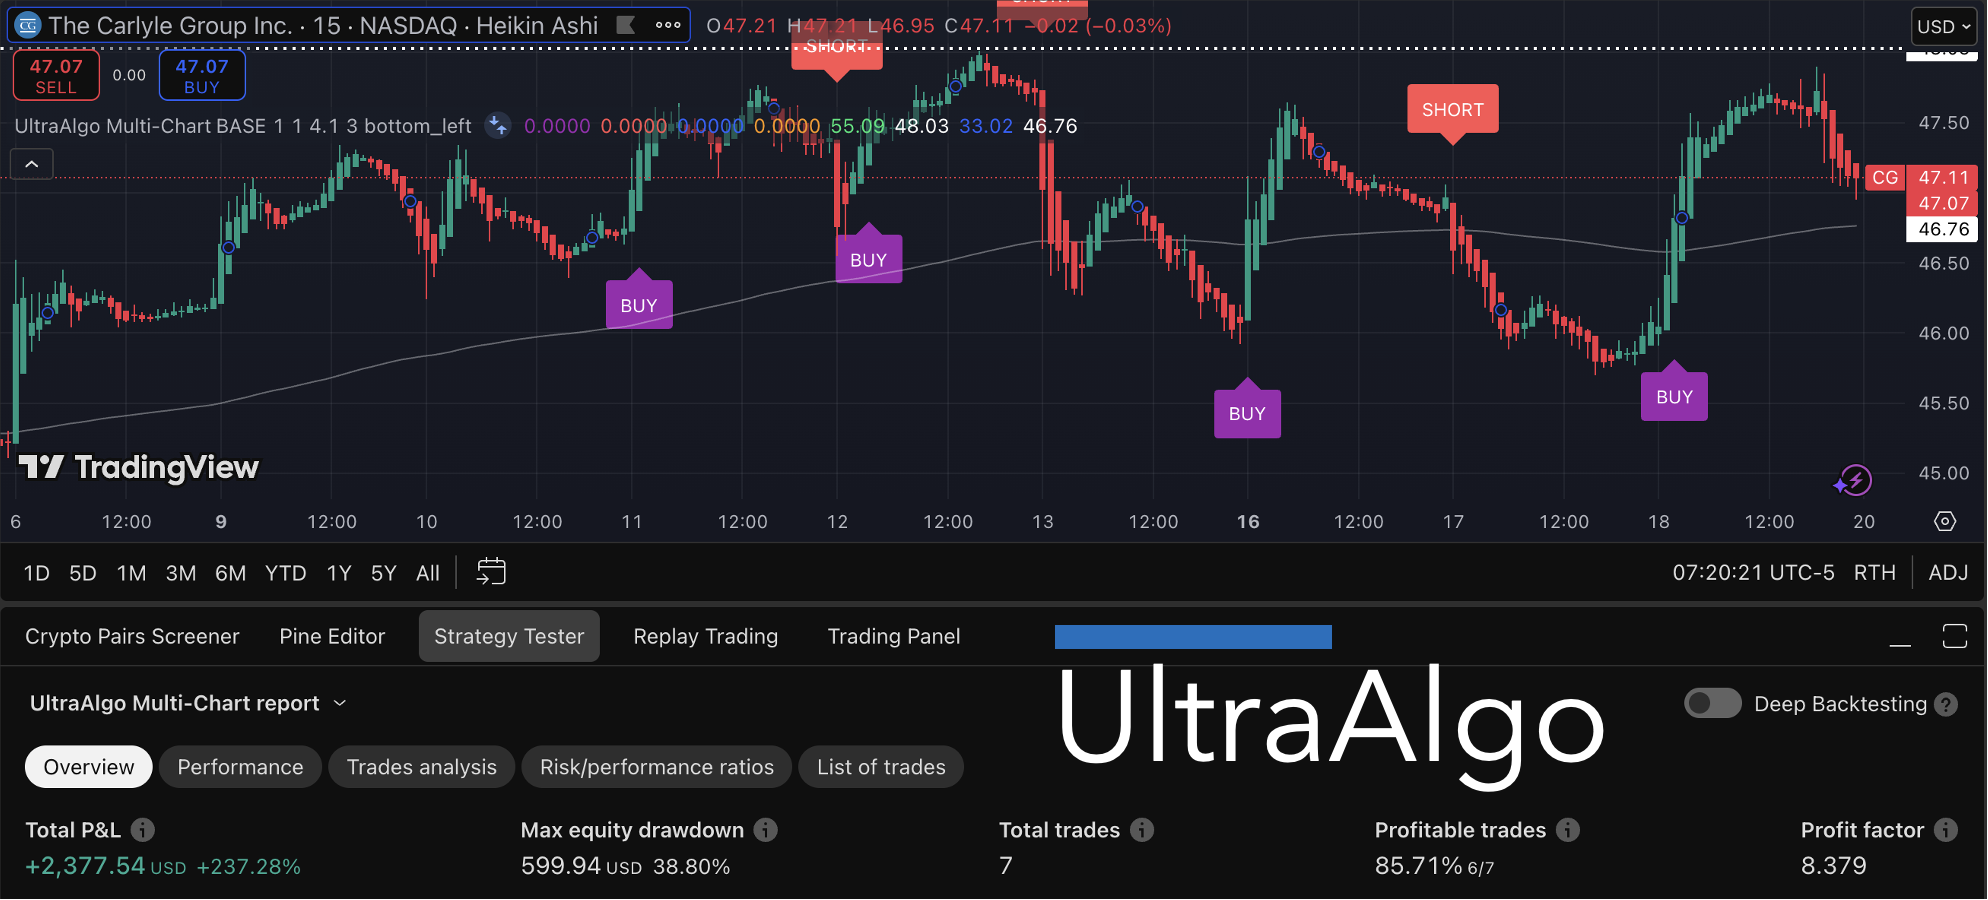Set the chart range to YTD

[x=286, y=573]
